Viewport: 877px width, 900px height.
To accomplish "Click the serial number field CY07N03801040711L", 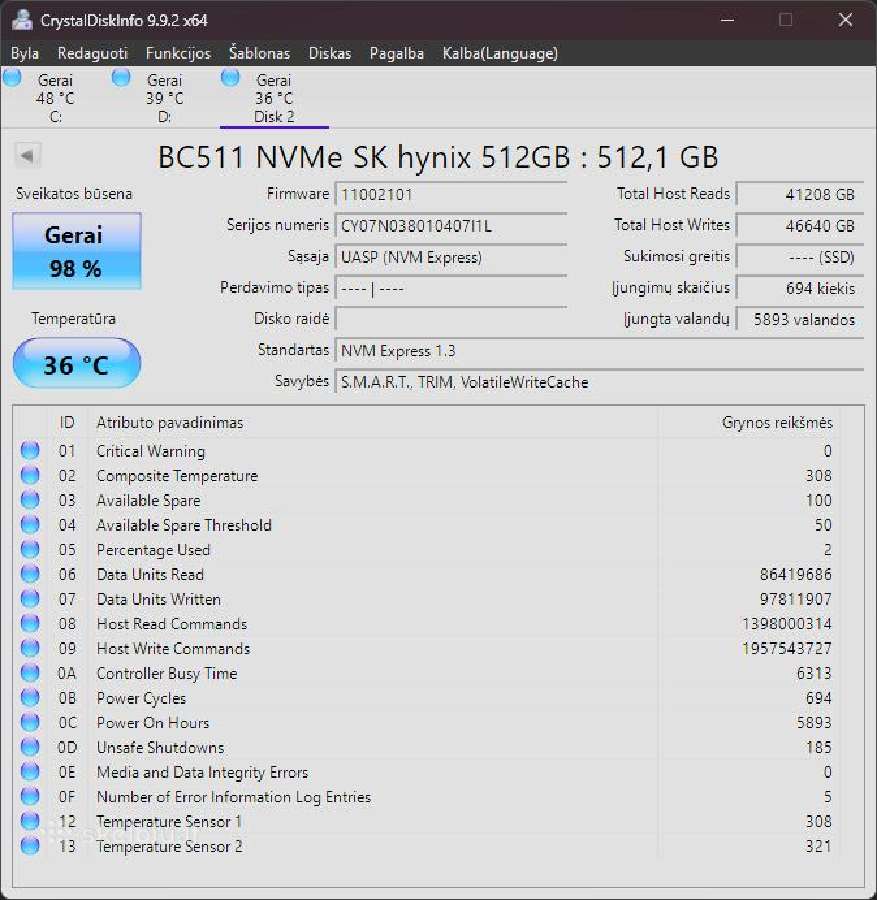I will pos(451,226).
